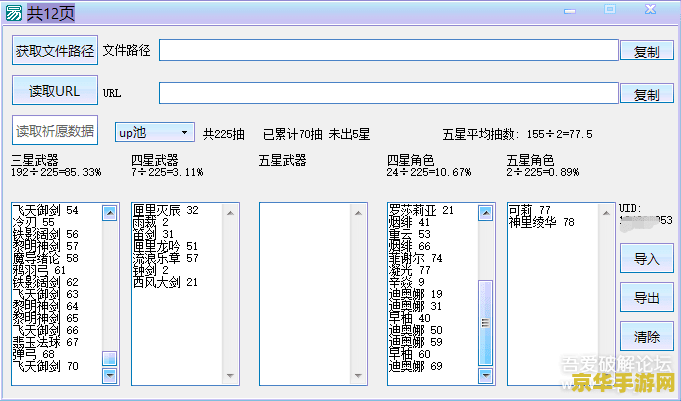Click the 五星平均抽数 statistic text
This screenshot has width=681, height=401.
pyautogui.click(x=517, y=134)
